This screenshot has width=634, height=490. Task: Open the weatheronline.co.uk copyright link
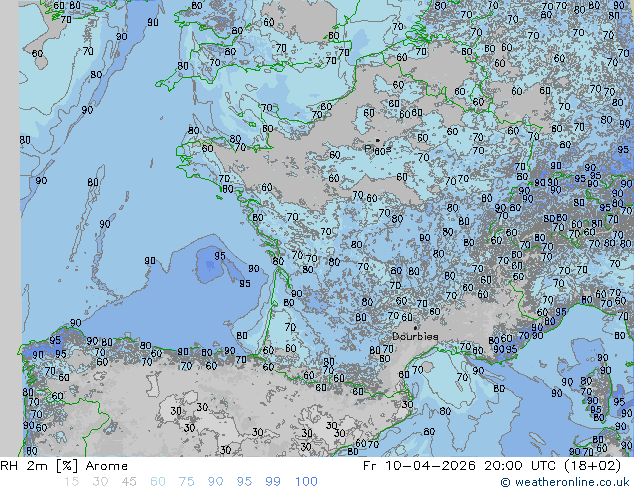(x=565, y=482)
